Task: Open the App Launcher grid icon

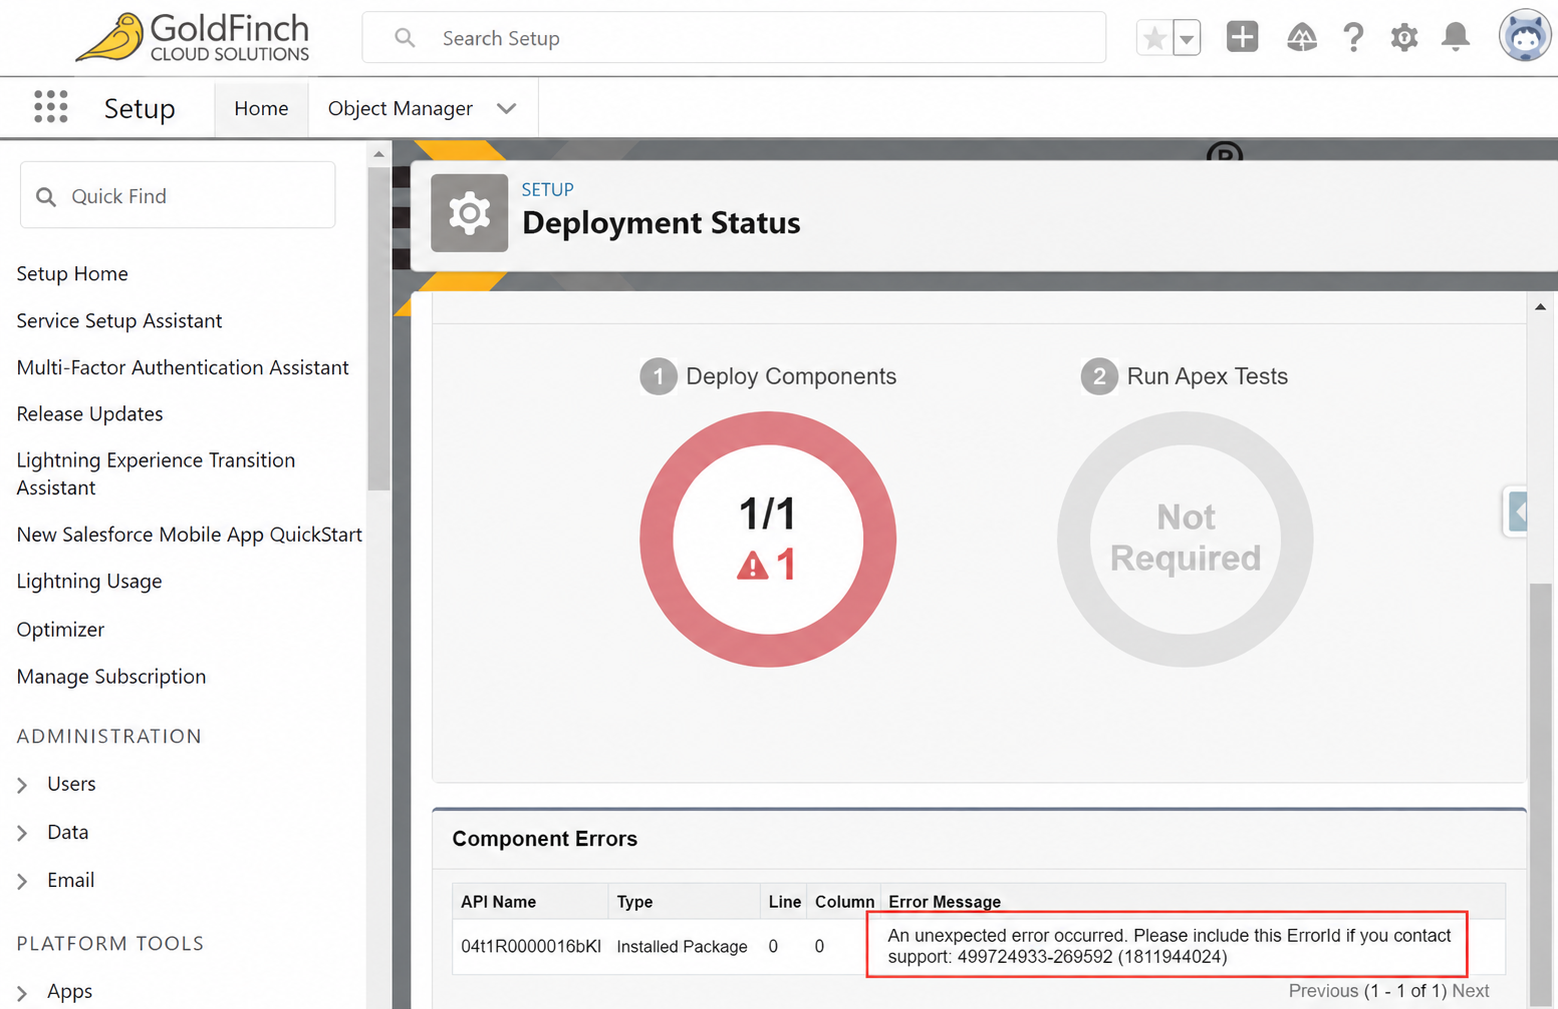Action: pyautogui.click(x=50, y=107)
